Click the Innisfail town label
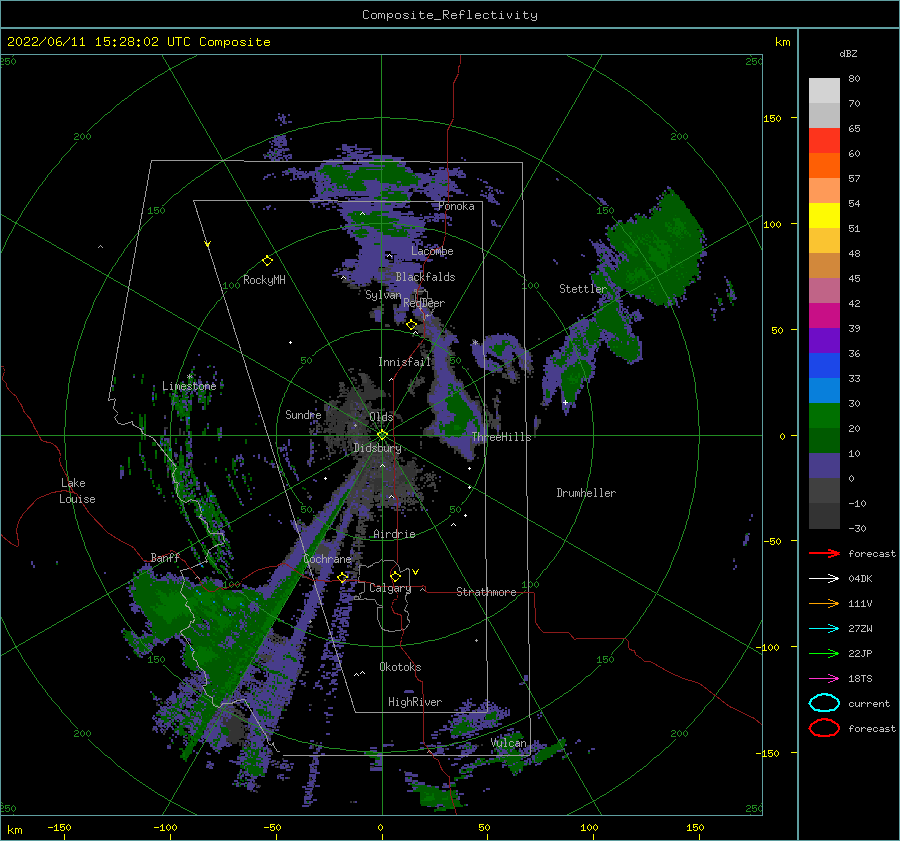This screenshot has width=900, height=841. coord(404,362)
